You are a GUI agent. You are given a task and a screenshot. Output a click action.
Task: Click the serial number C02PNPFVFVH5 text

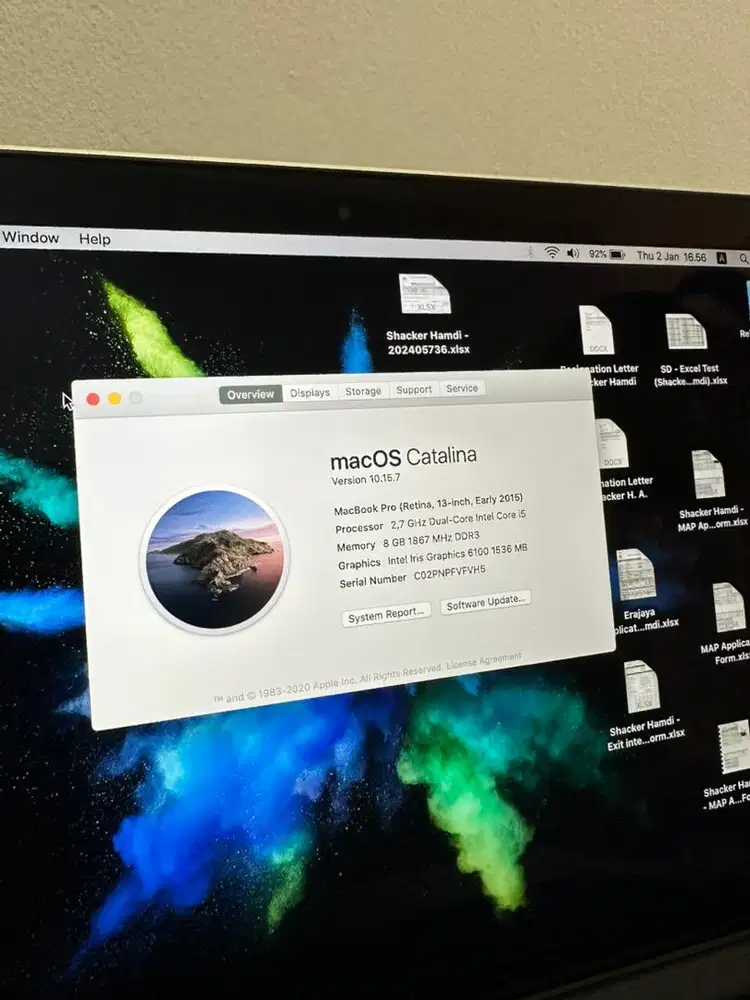[450, 572]
